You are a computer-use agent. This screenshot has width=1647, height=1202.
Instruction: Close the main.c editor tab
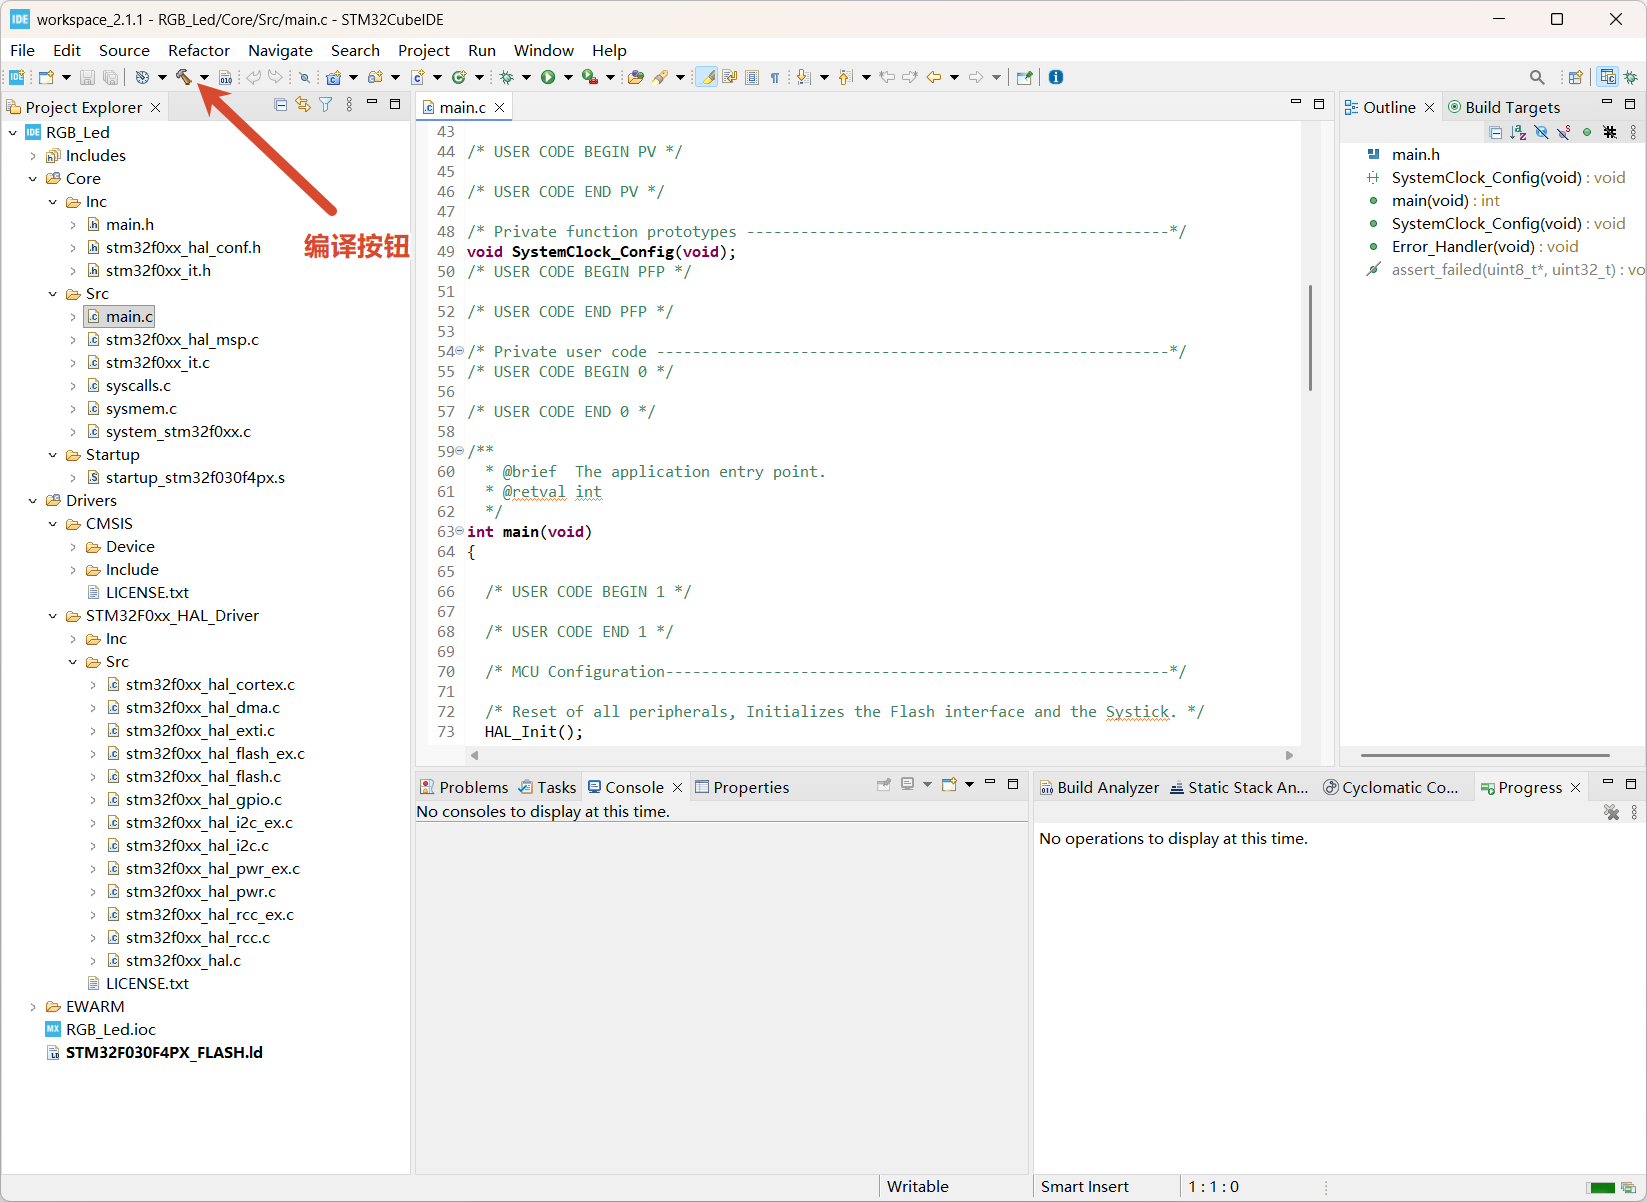(499, 107)
